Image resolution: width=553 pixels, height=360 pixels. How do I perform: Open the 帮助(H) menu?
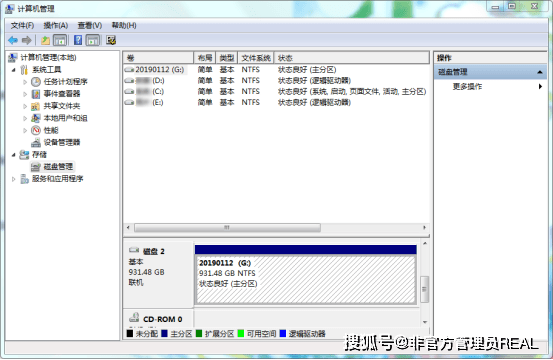(124, 25)
